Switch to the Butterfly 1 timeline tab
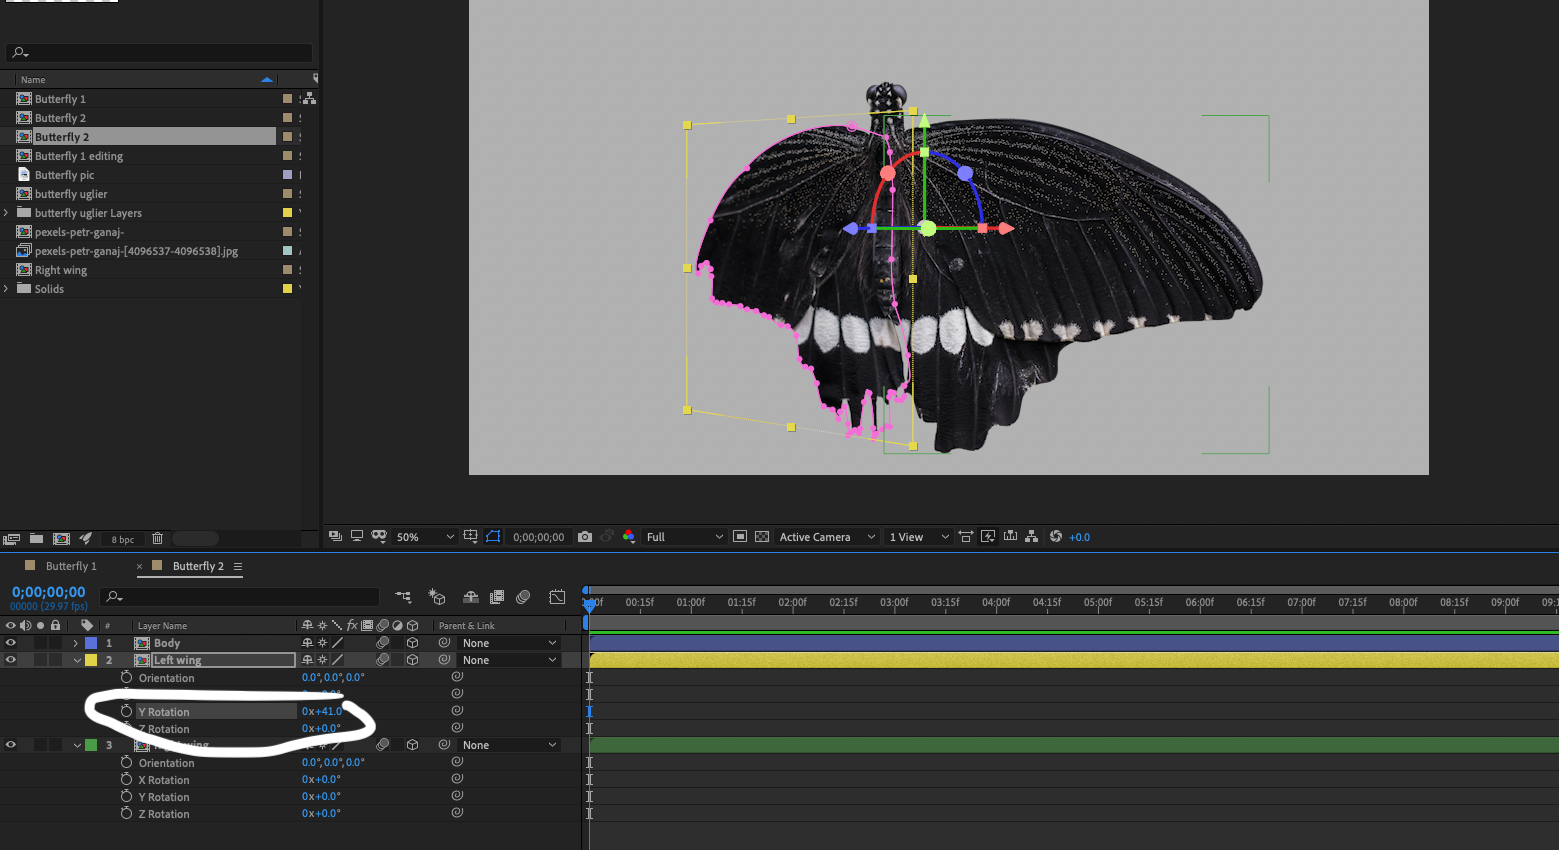Viewport: 1559px width, 850px height. point(70,565)
